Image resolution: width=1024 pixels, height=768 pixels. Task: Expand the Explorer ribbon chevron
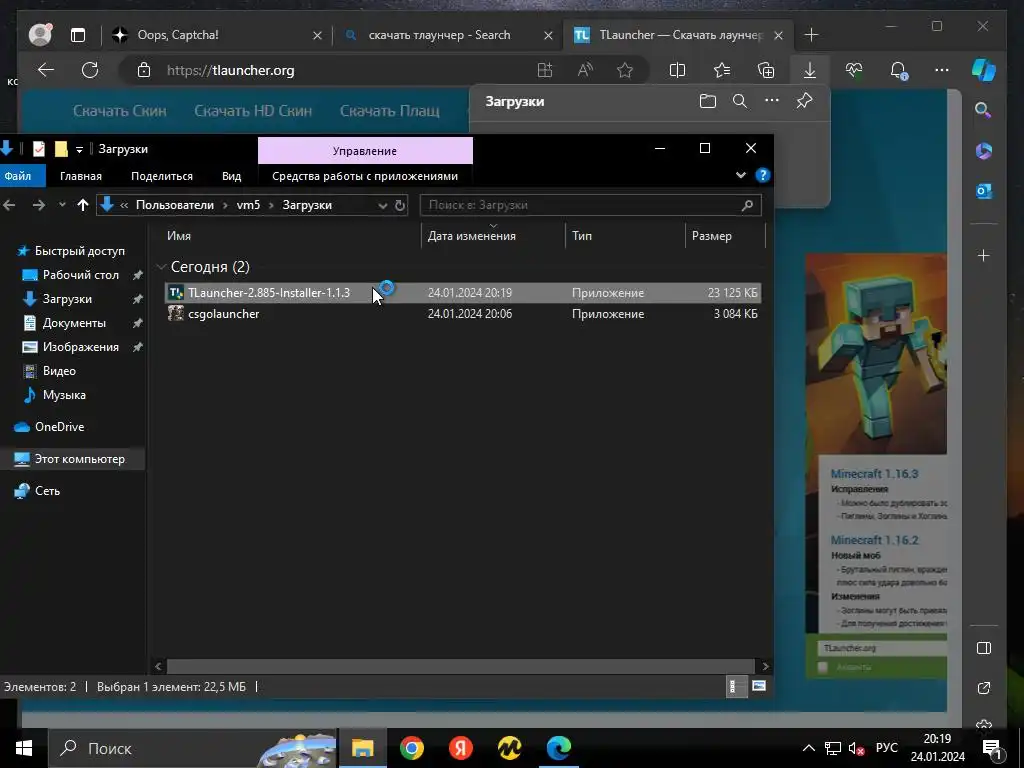point(741,175)
